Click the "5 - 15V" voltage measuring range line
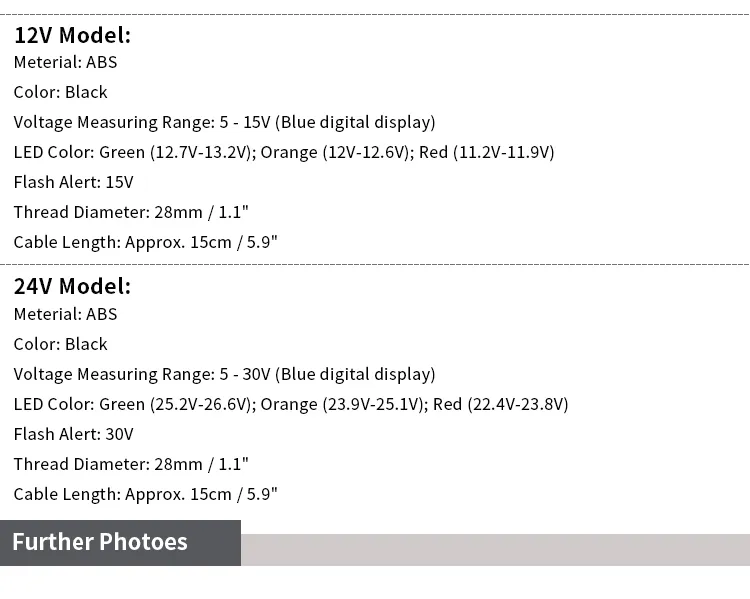The height and width of the screenshot is (599, 750). pyautogui.click(x=224, y=122)
